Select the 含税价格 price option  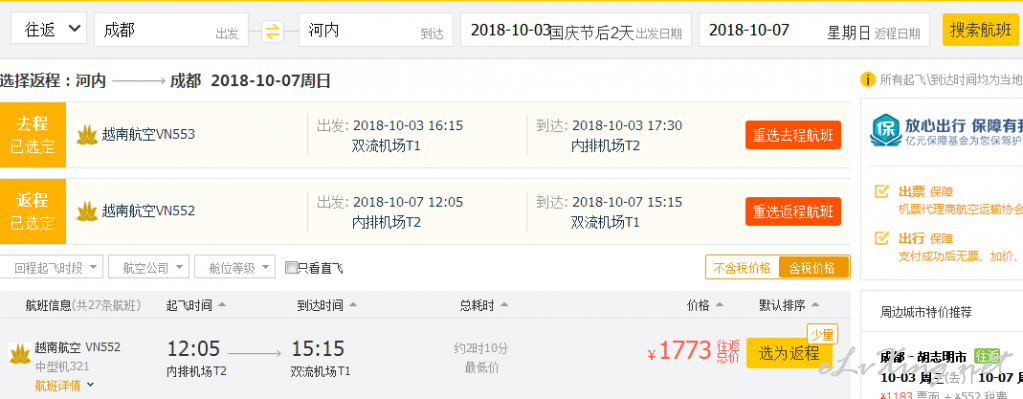814,267
